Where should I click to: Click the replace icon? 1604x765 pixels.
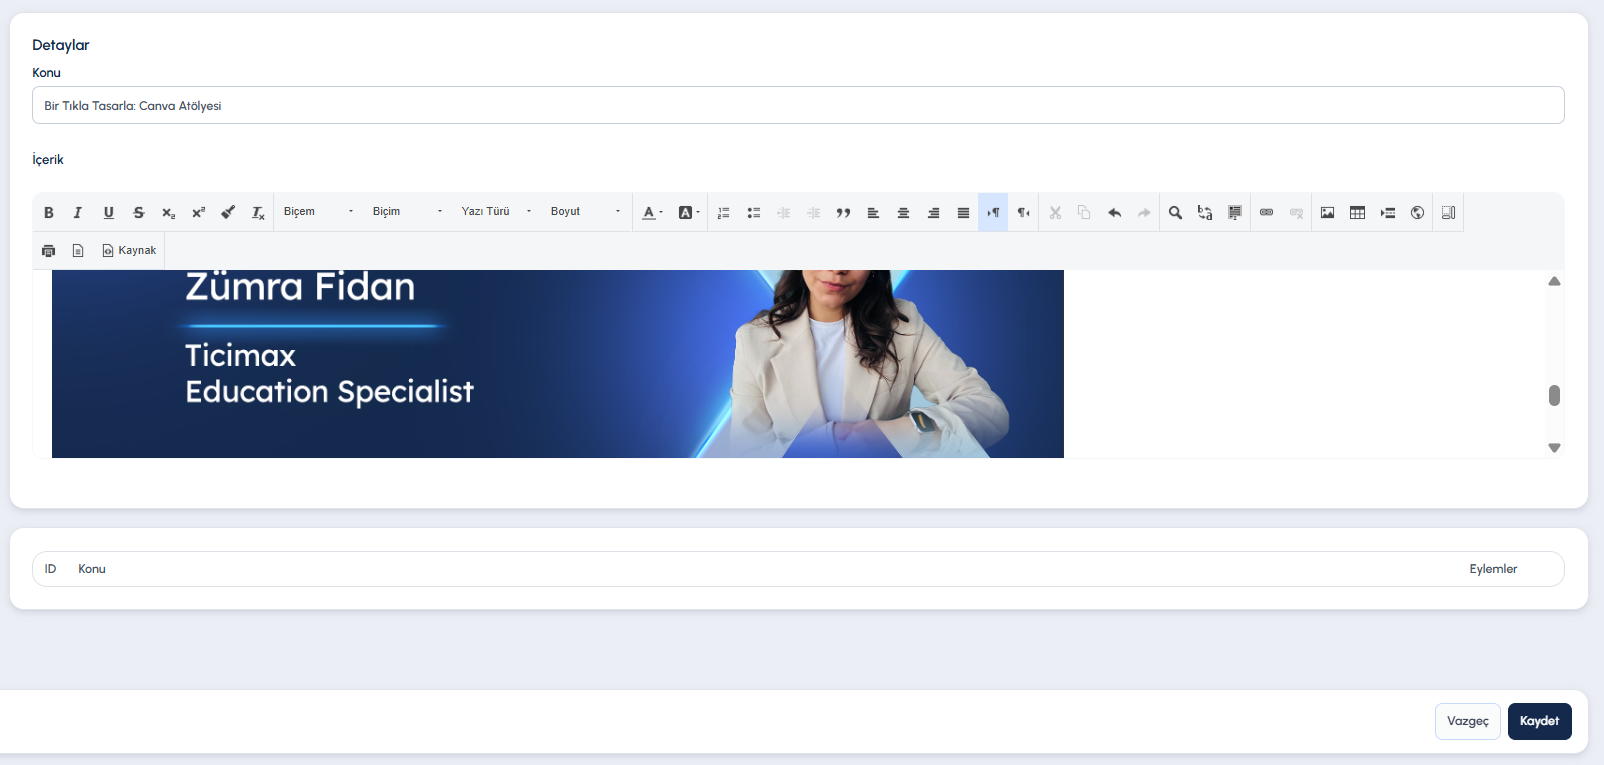click(1205, 212)
